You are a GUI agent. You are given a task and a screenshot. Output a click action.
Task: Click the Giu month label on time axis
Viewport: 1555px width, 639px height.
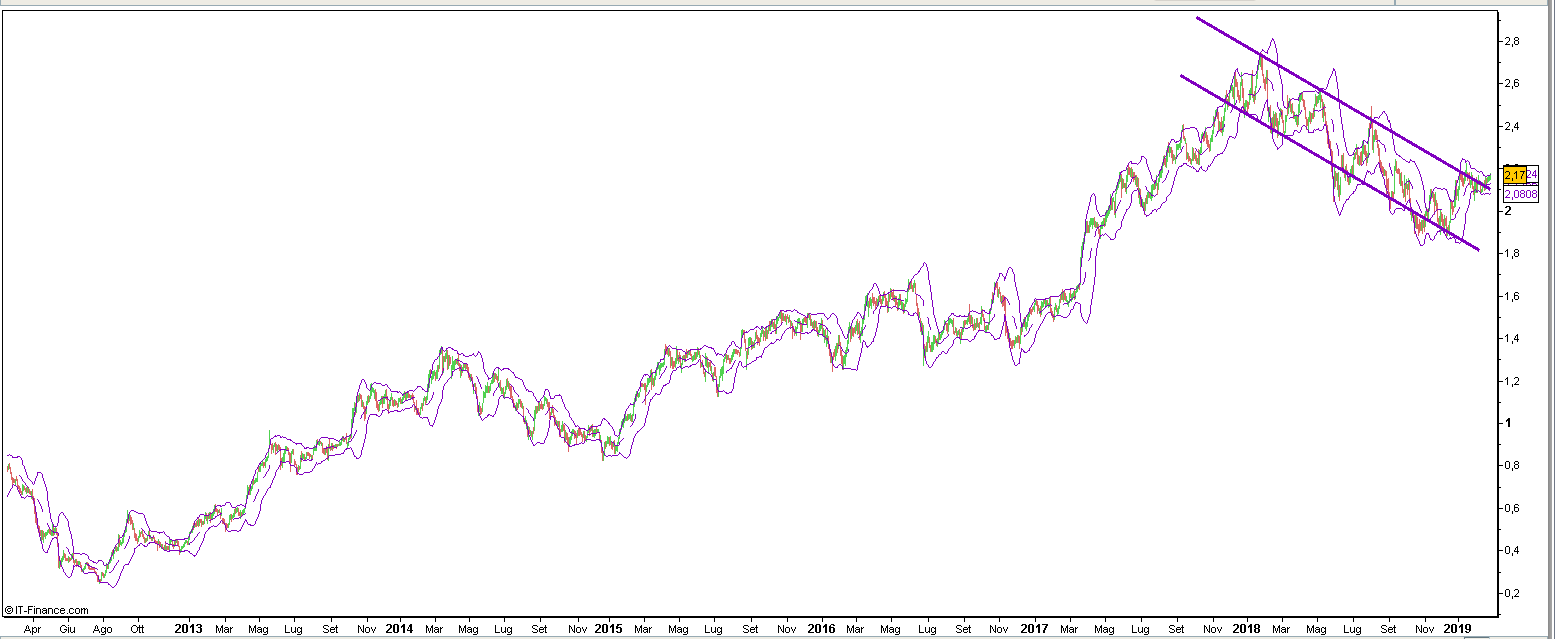pyautogui.click(x=67, y=630)
